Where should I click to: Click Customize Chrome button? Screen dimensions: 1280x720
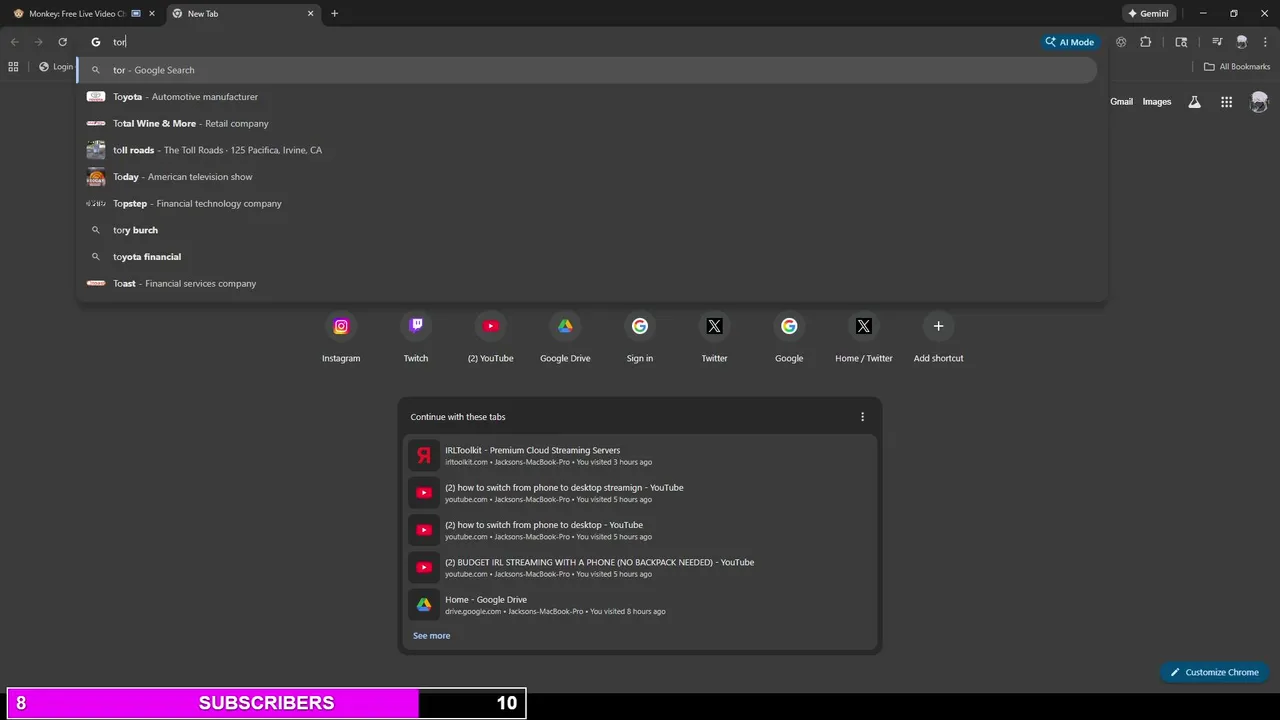[x=1214, y=672]
